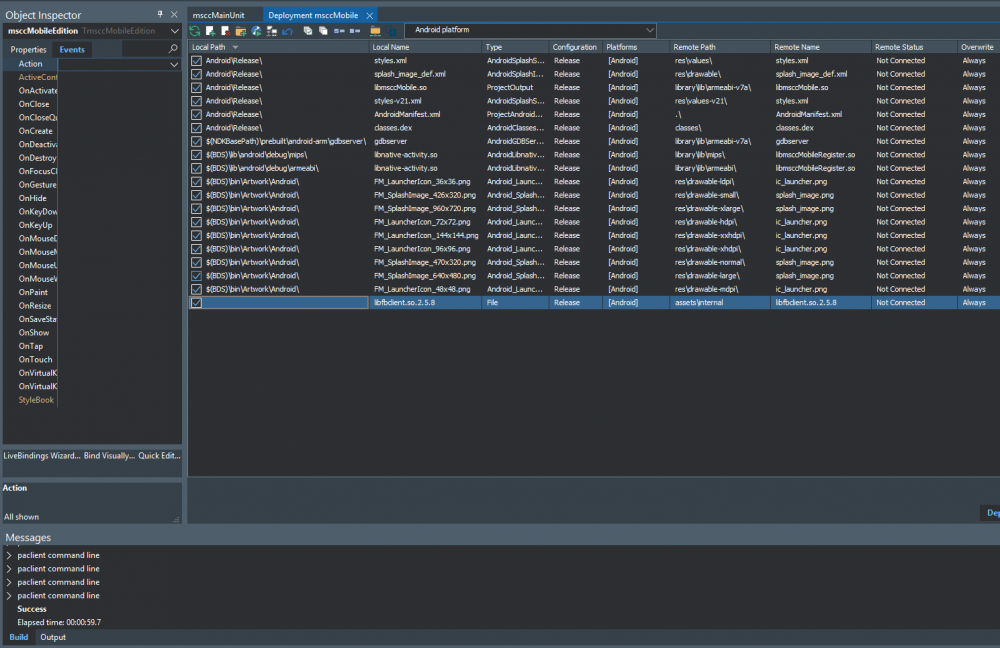The image size is (1000, 648).
Task: Toggle the AndroidManifest.xml row checkbox
Action: 196,114
